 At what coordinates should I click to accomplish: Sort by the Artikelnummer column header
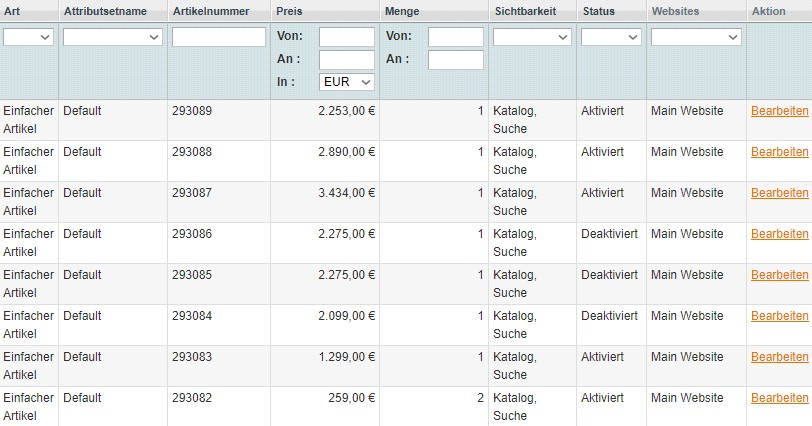211,11
